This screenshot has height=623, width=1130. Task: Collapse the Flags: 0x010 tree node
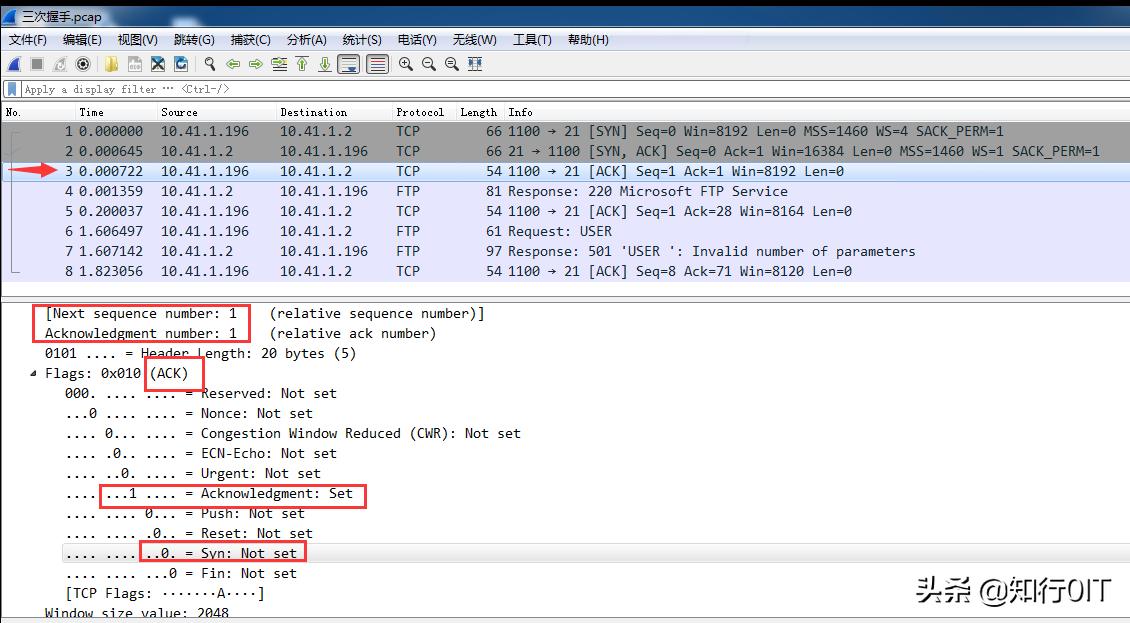(33, 373)
